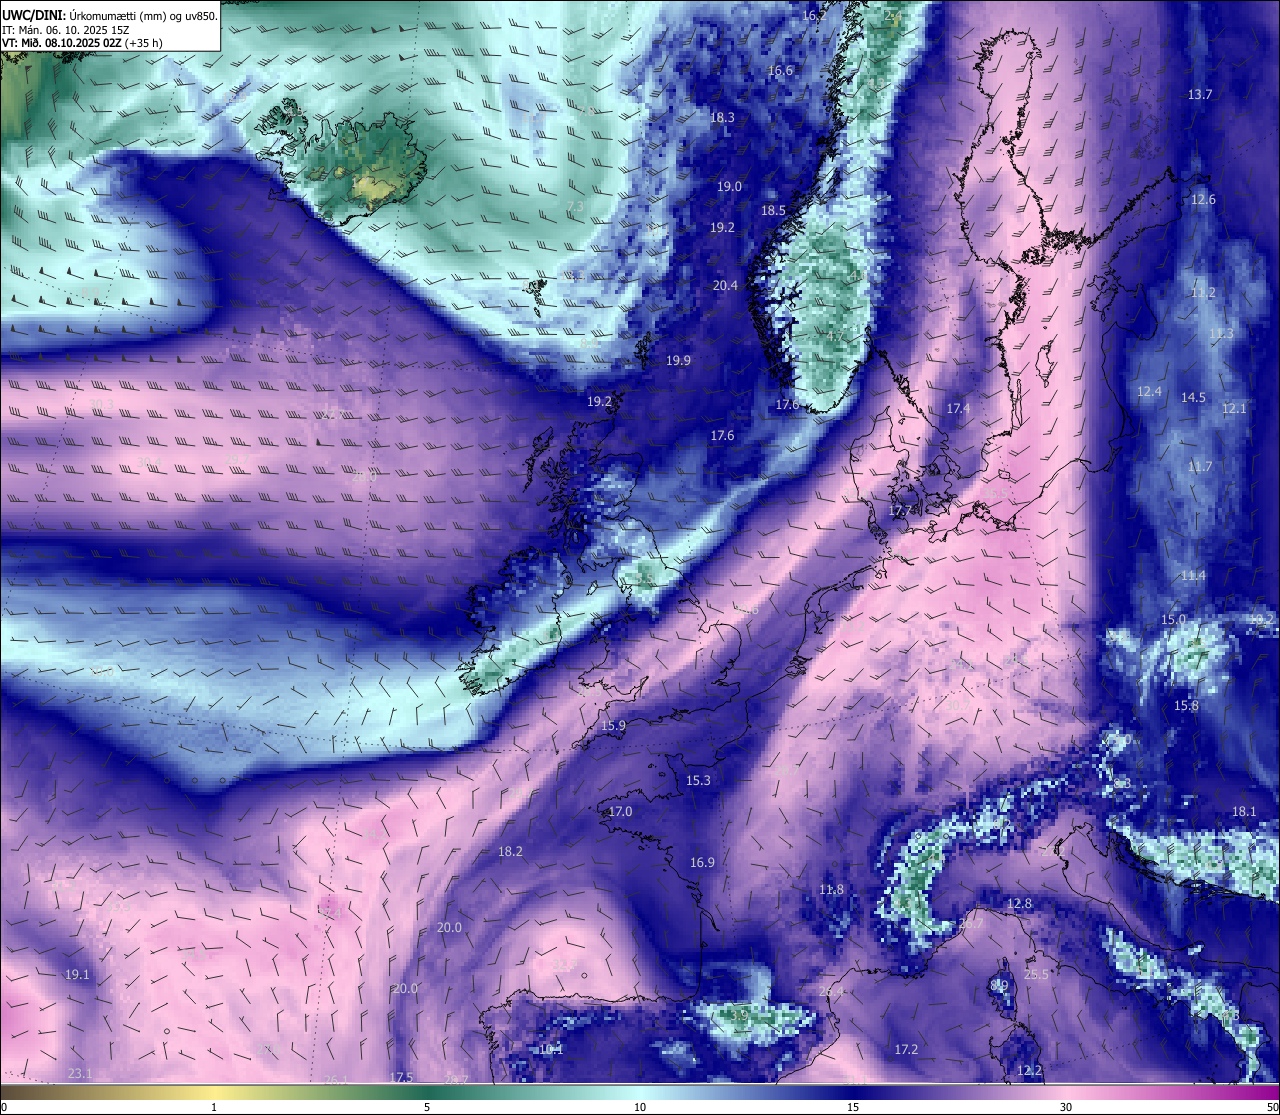Click the 1 tick on the color scale
Screen dimensions: 1280x1115
click(214, 1107)
